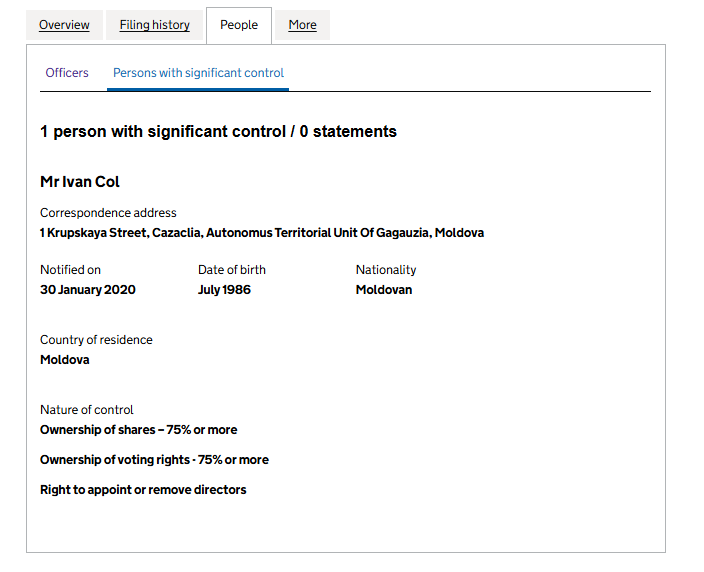Click 'Right to appoint or remove directors'
This screenshot has width=704, height=572.
tap(143, 490)
